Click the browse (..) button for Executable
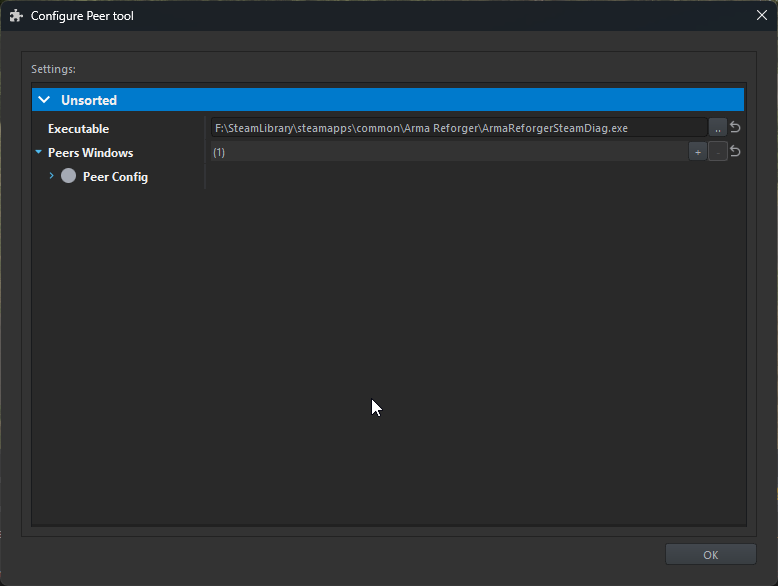778x586 pixels. 717,128
